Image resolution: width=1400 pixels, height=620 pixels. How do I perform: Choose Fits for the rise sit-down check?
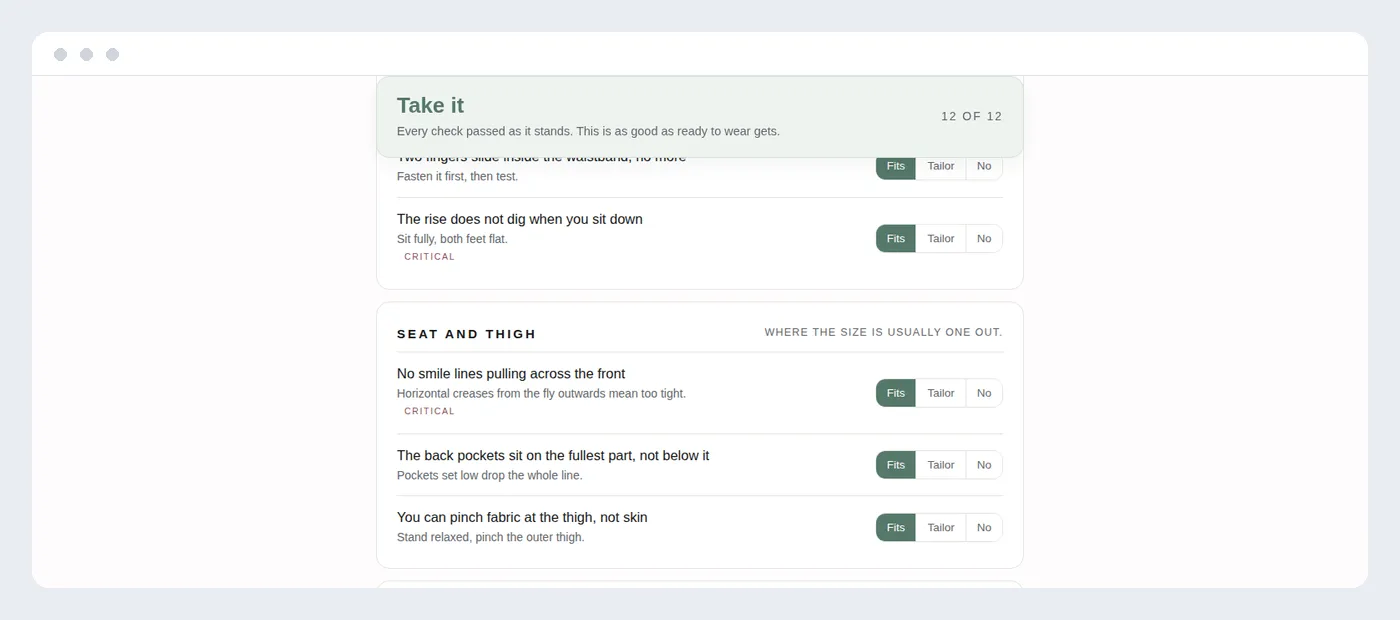(896, 238)
